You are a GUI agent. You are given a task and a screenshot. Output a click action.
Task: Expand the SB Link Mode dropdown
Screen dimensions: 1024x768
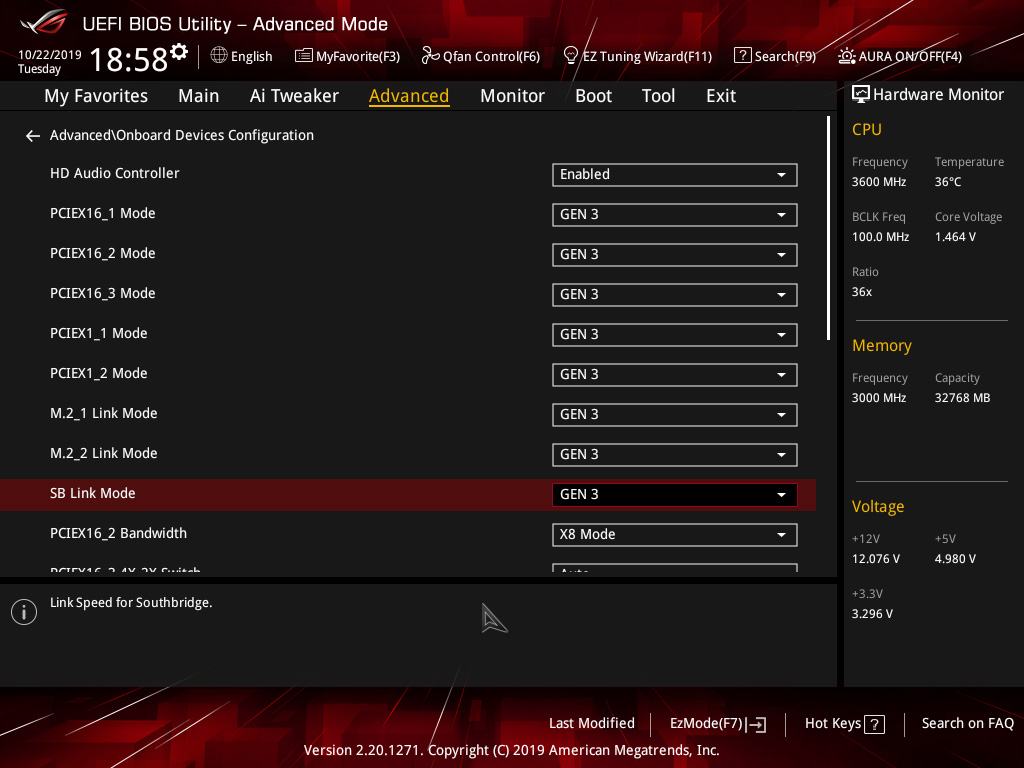coord(675,494)
